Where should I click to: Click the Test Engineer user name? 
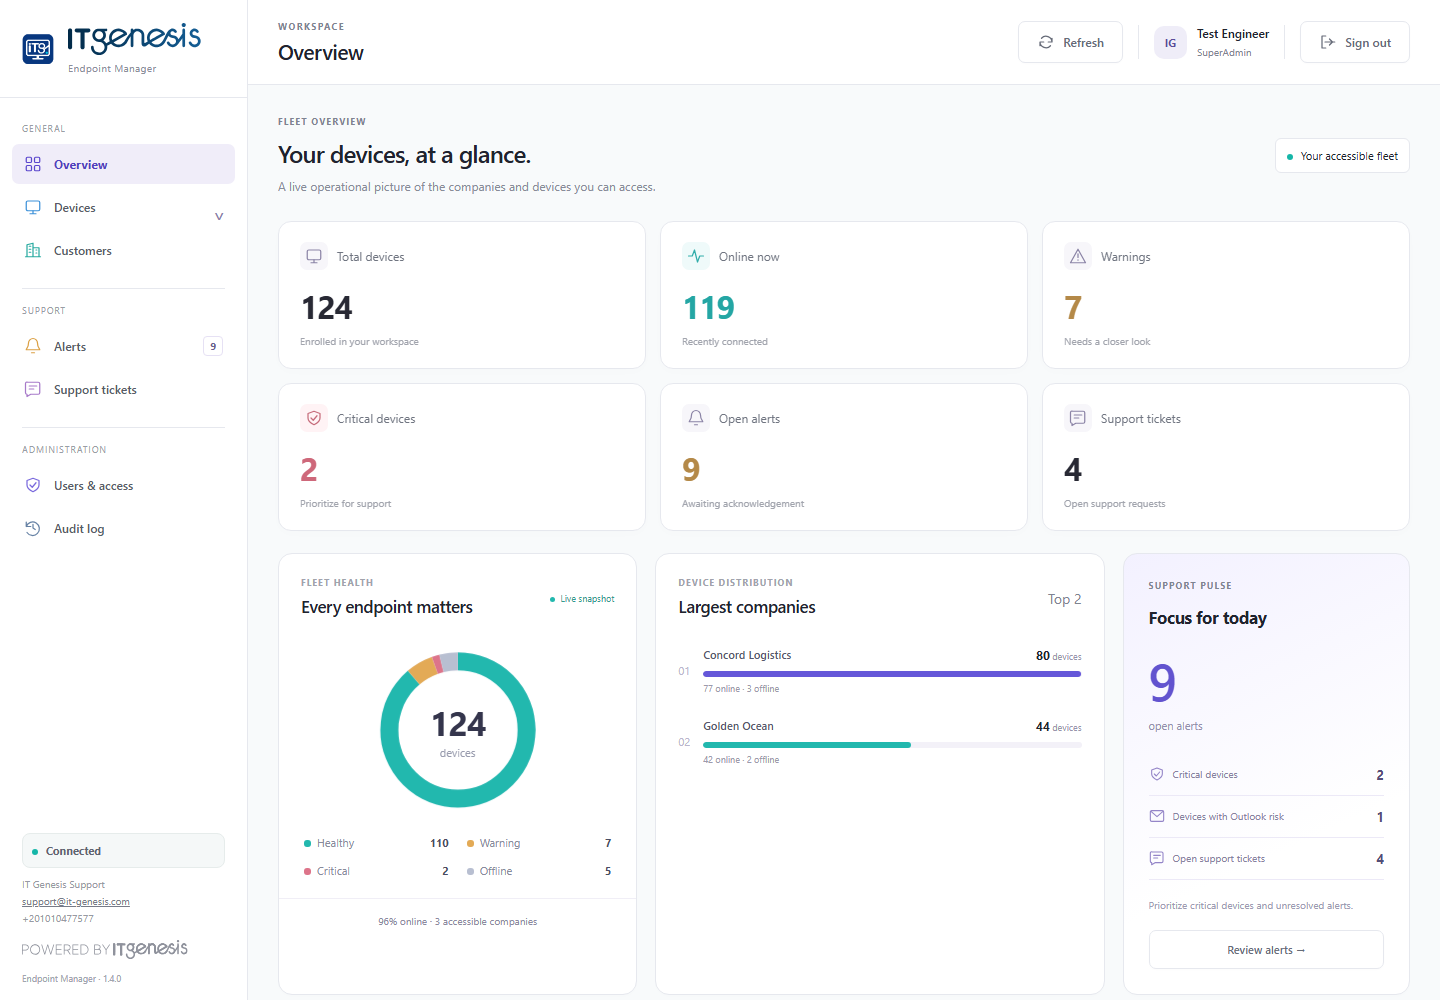click(x=1233, y=34)
